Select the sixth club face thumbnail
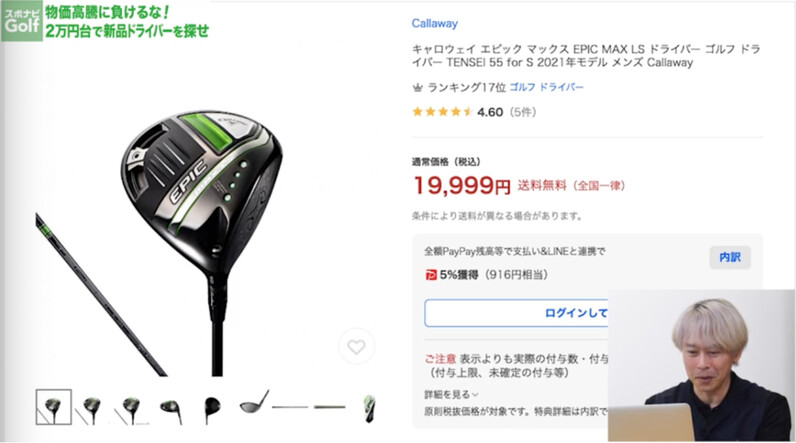 coord(254,402)
